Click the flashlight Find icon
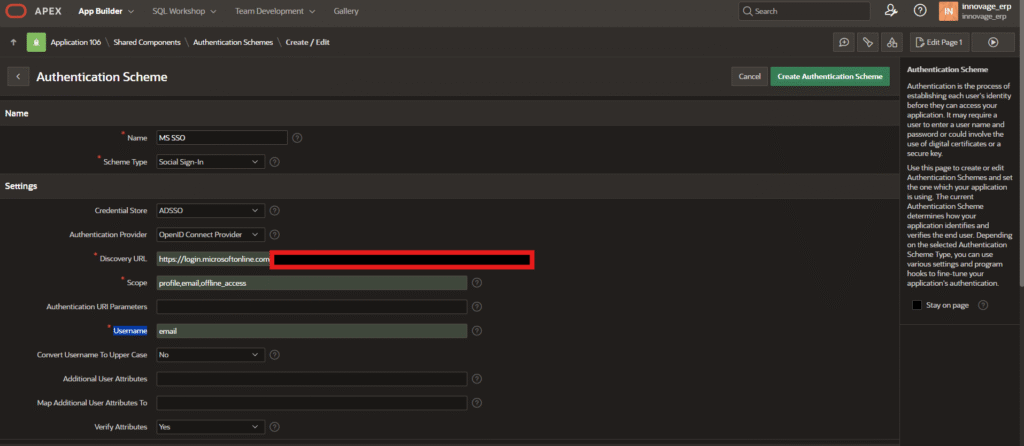The height and width of the screenshot is (446, 1024). coord(867,42)
